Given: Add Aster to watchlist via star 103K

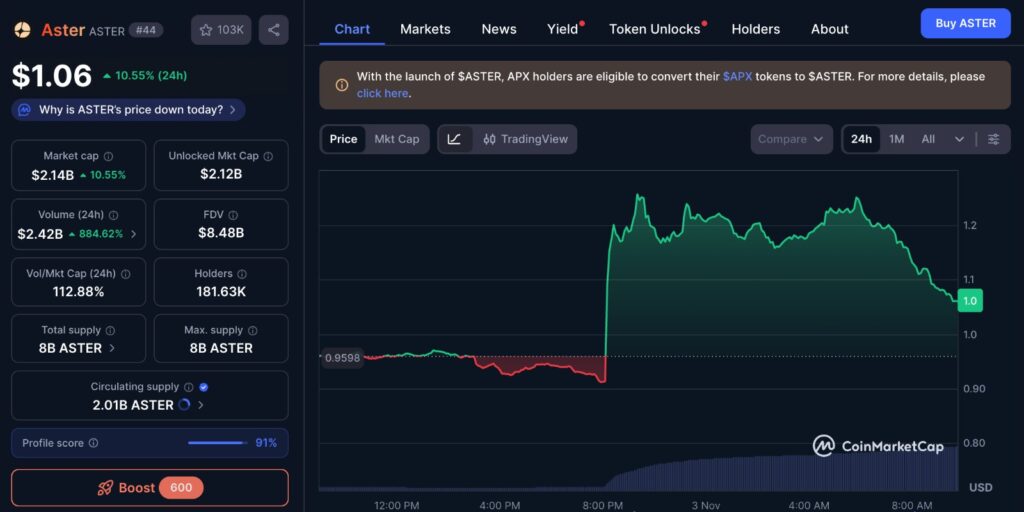Looking at the screenshot, I should coord(221,30).
